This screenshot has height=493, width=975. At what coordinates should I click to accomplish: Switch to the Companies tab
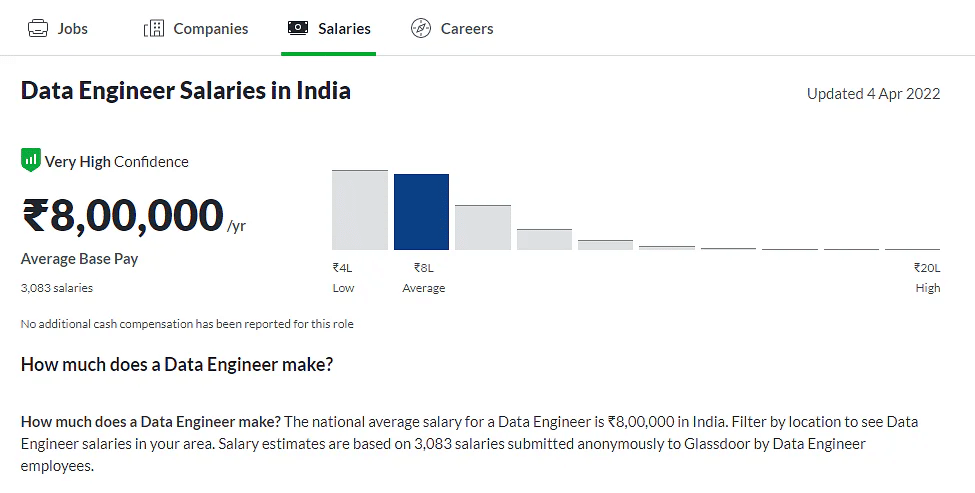[210, 28]
